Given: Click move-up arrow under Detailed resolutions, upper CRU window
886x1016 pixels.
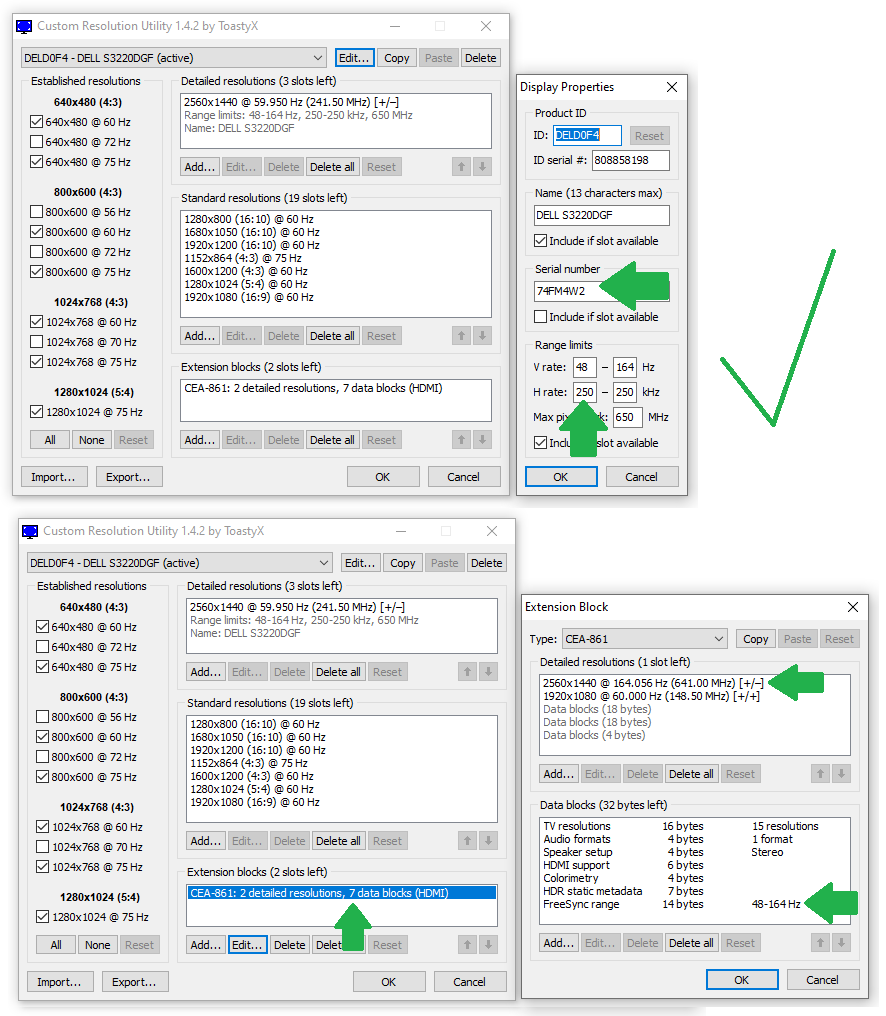Looking at the screenshot, I should tap(461, 167).
